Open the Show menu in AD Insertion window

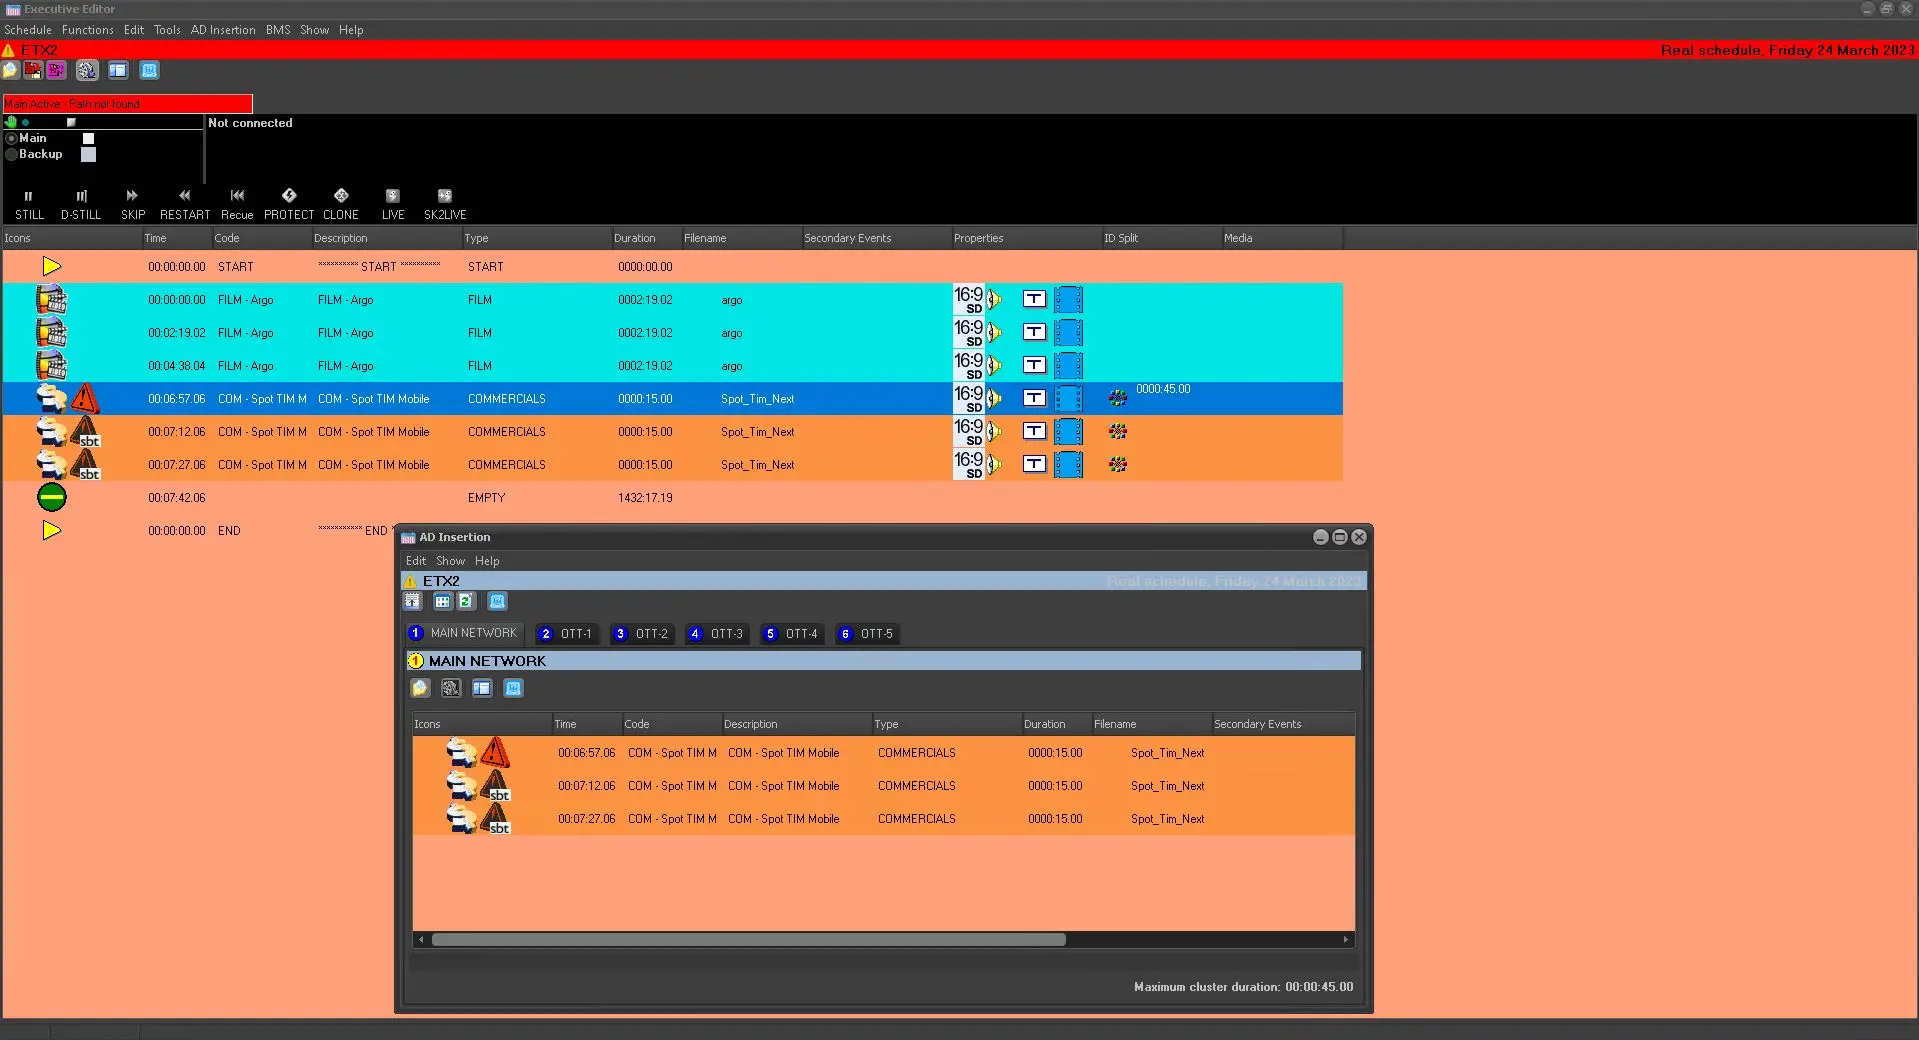(450, 561)
